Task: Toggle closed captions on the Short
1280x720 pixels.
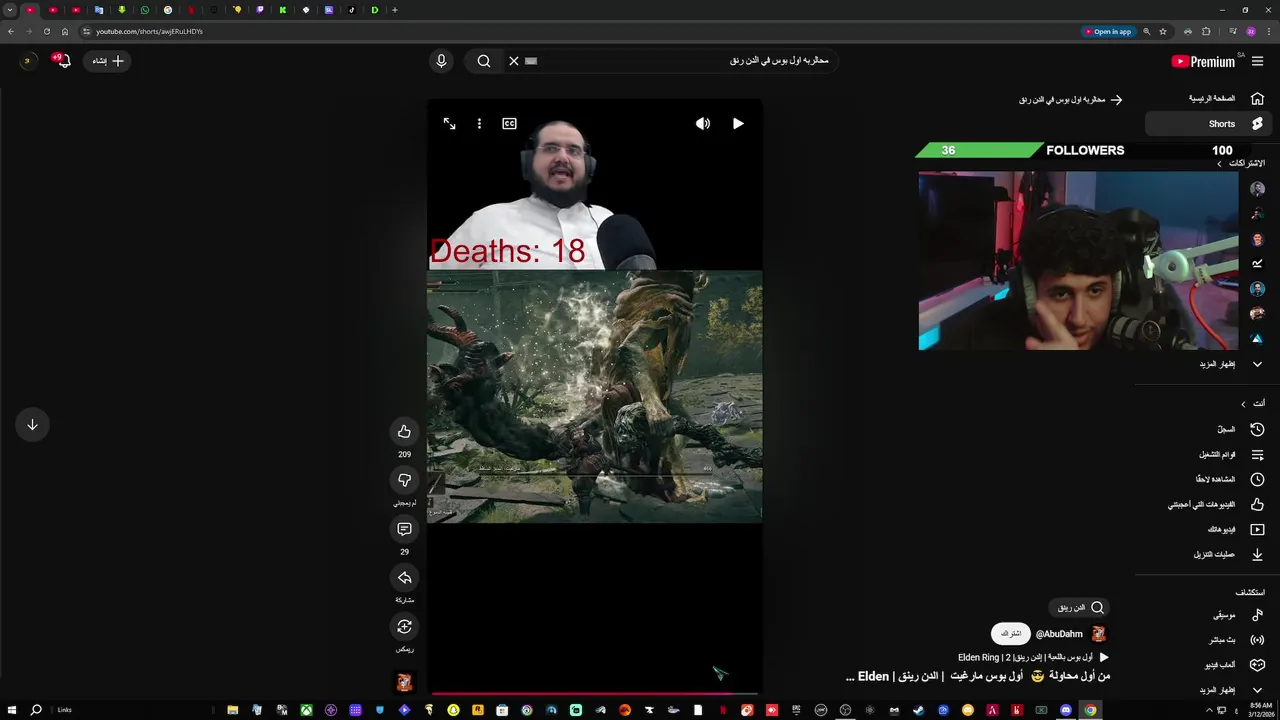Action: tap(509, 124)
